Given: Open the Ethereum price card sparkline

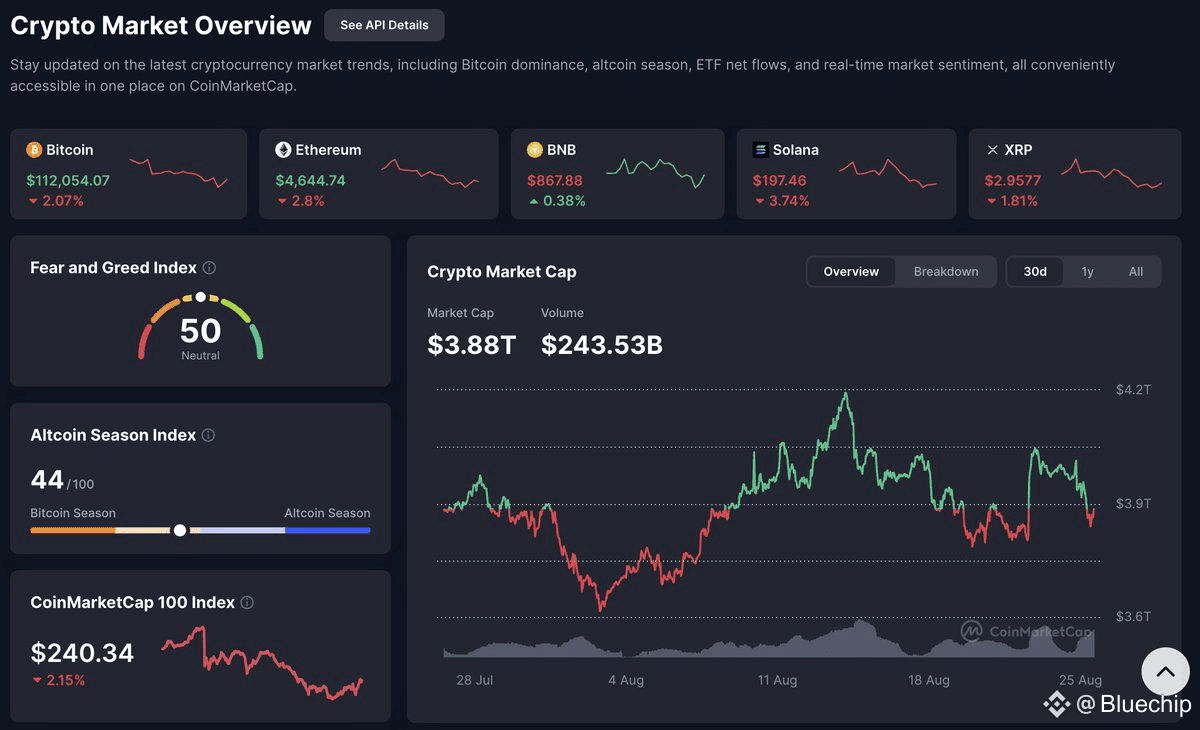Looking at the screenshot, I should [x=430, y=173].
